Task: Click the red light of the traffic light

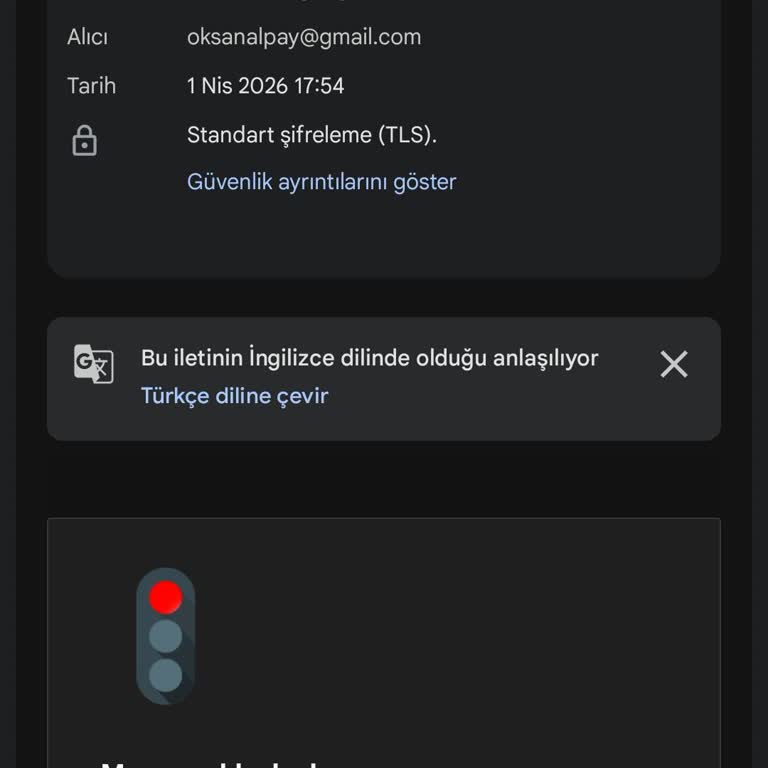Action: [x=166, y=598]
